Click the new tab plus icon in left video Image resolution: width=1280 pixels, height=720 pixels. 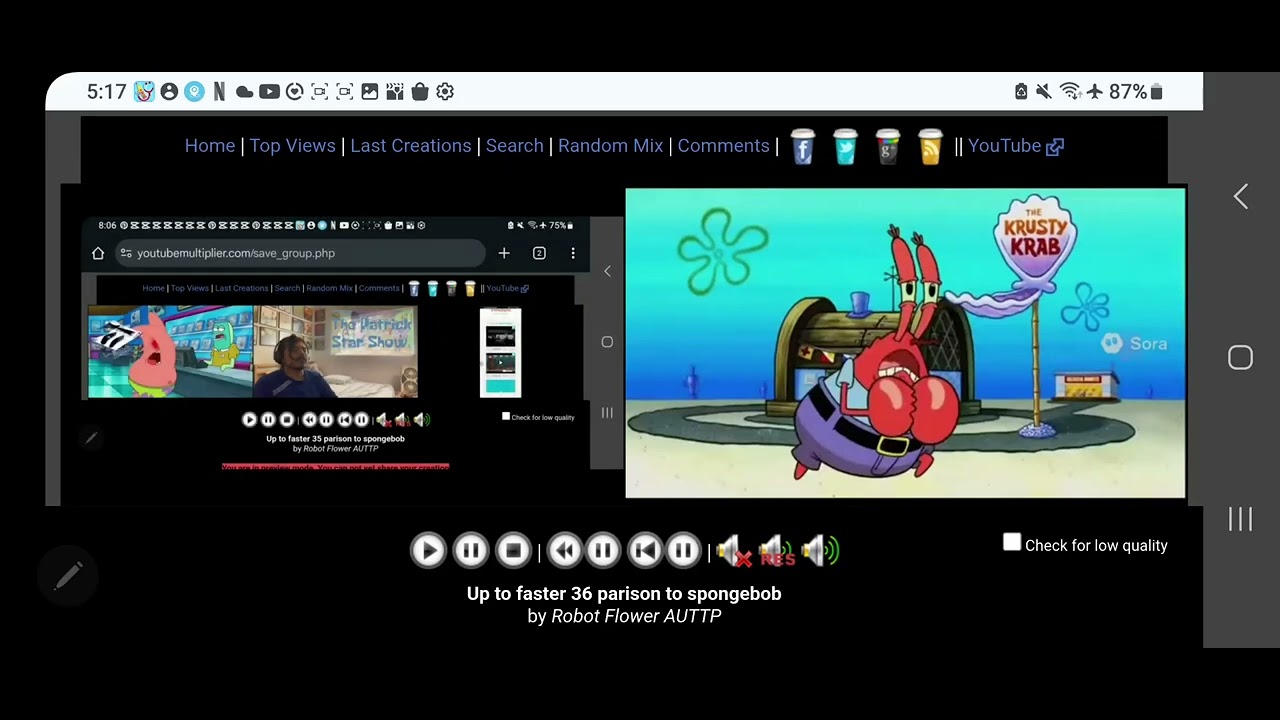pyautogui.click(x=504, y=253)
